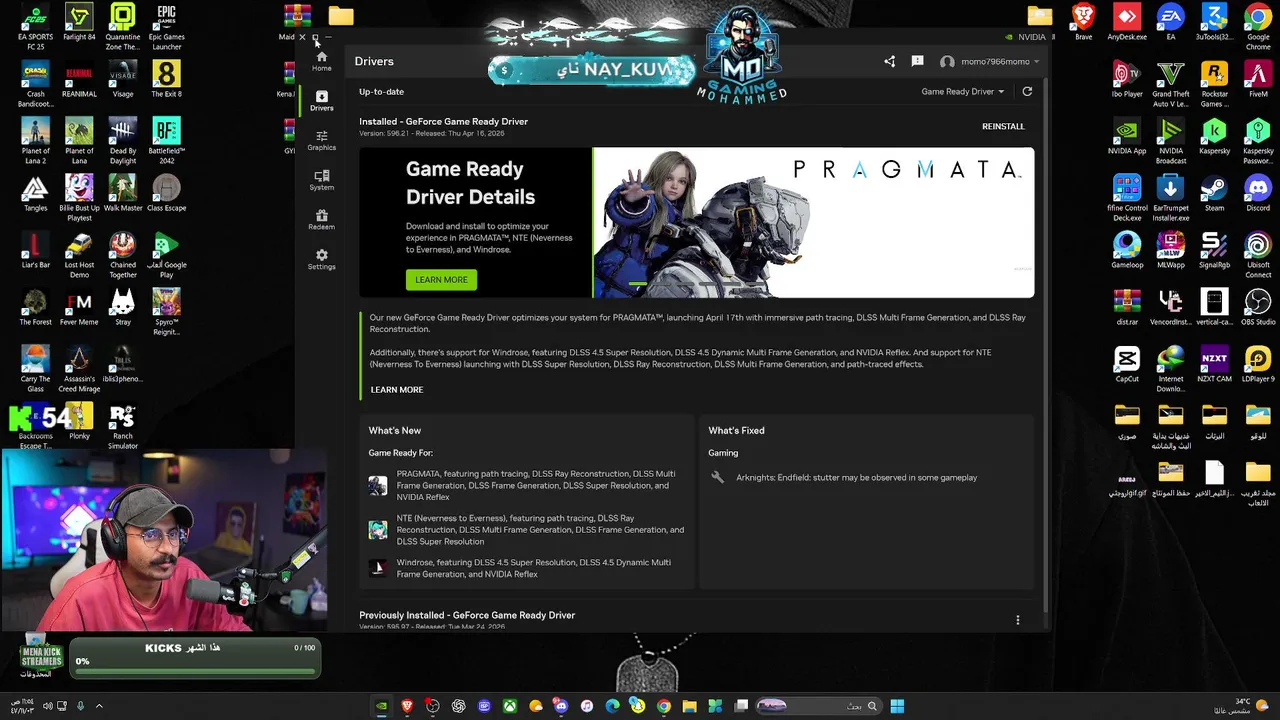Image resolution: width=1280 pixels, height=720 pixels.
Task: Open the Grand Theft Auto V desktop shortcut
Action: click(x=1170, y=85)
